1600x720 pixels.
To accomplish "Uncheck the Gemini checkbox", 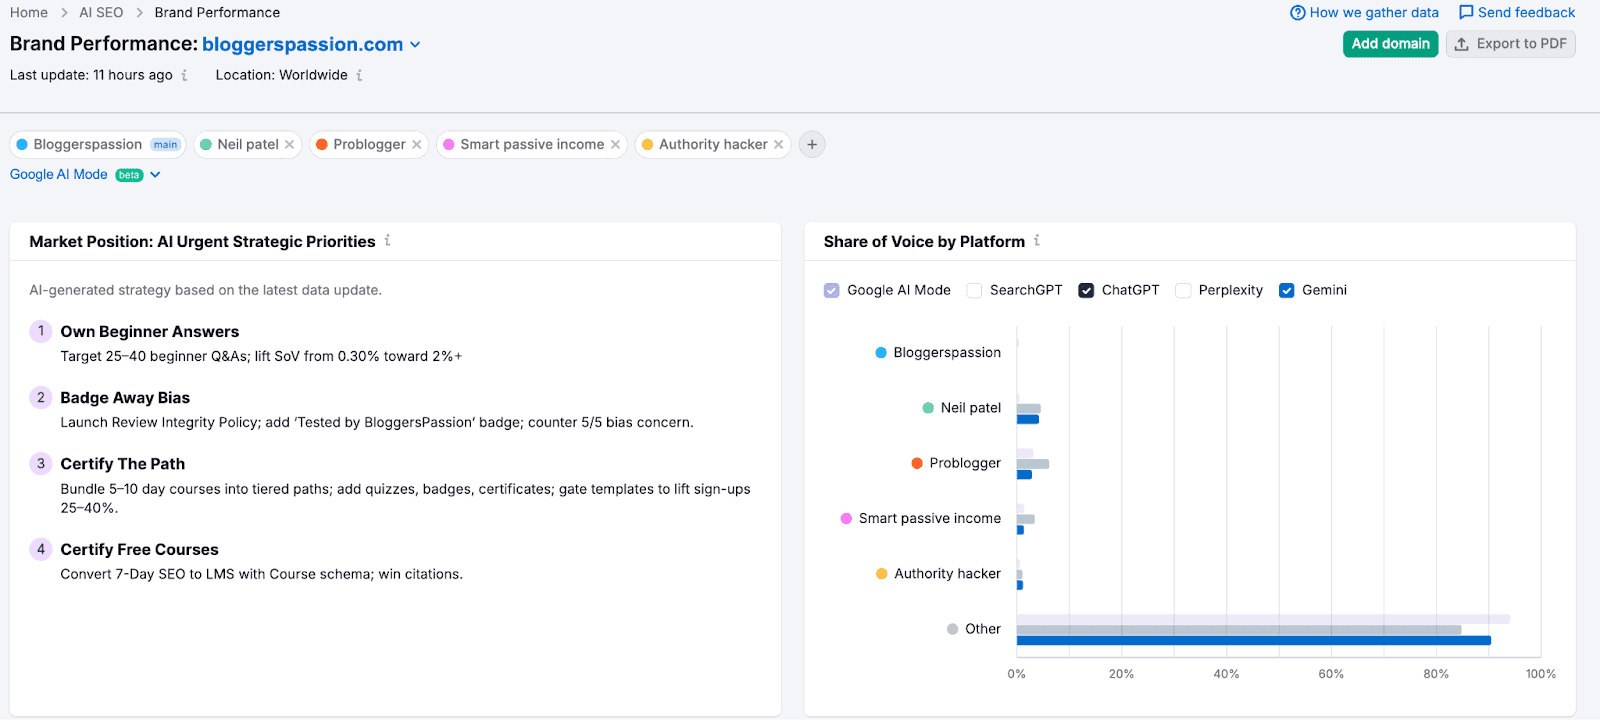I will click(1287, 291).
